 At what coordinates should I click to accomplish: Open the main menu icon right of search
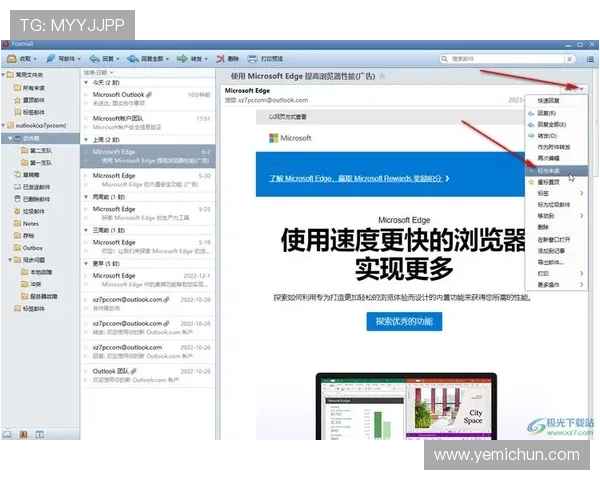[x=590, y=59]
